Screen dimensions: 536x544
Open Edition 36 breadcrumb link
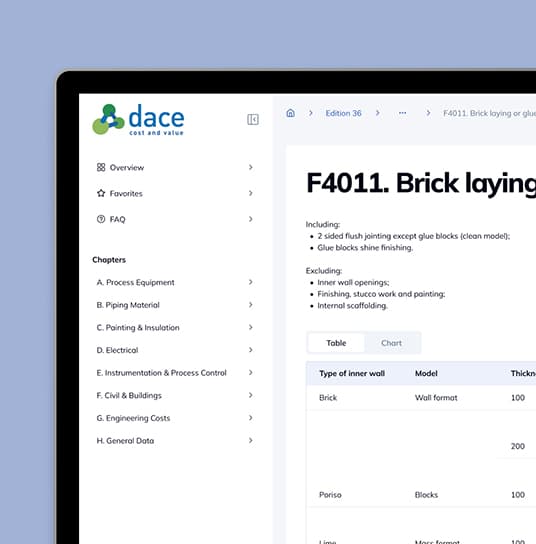click(x=343, y=113)
